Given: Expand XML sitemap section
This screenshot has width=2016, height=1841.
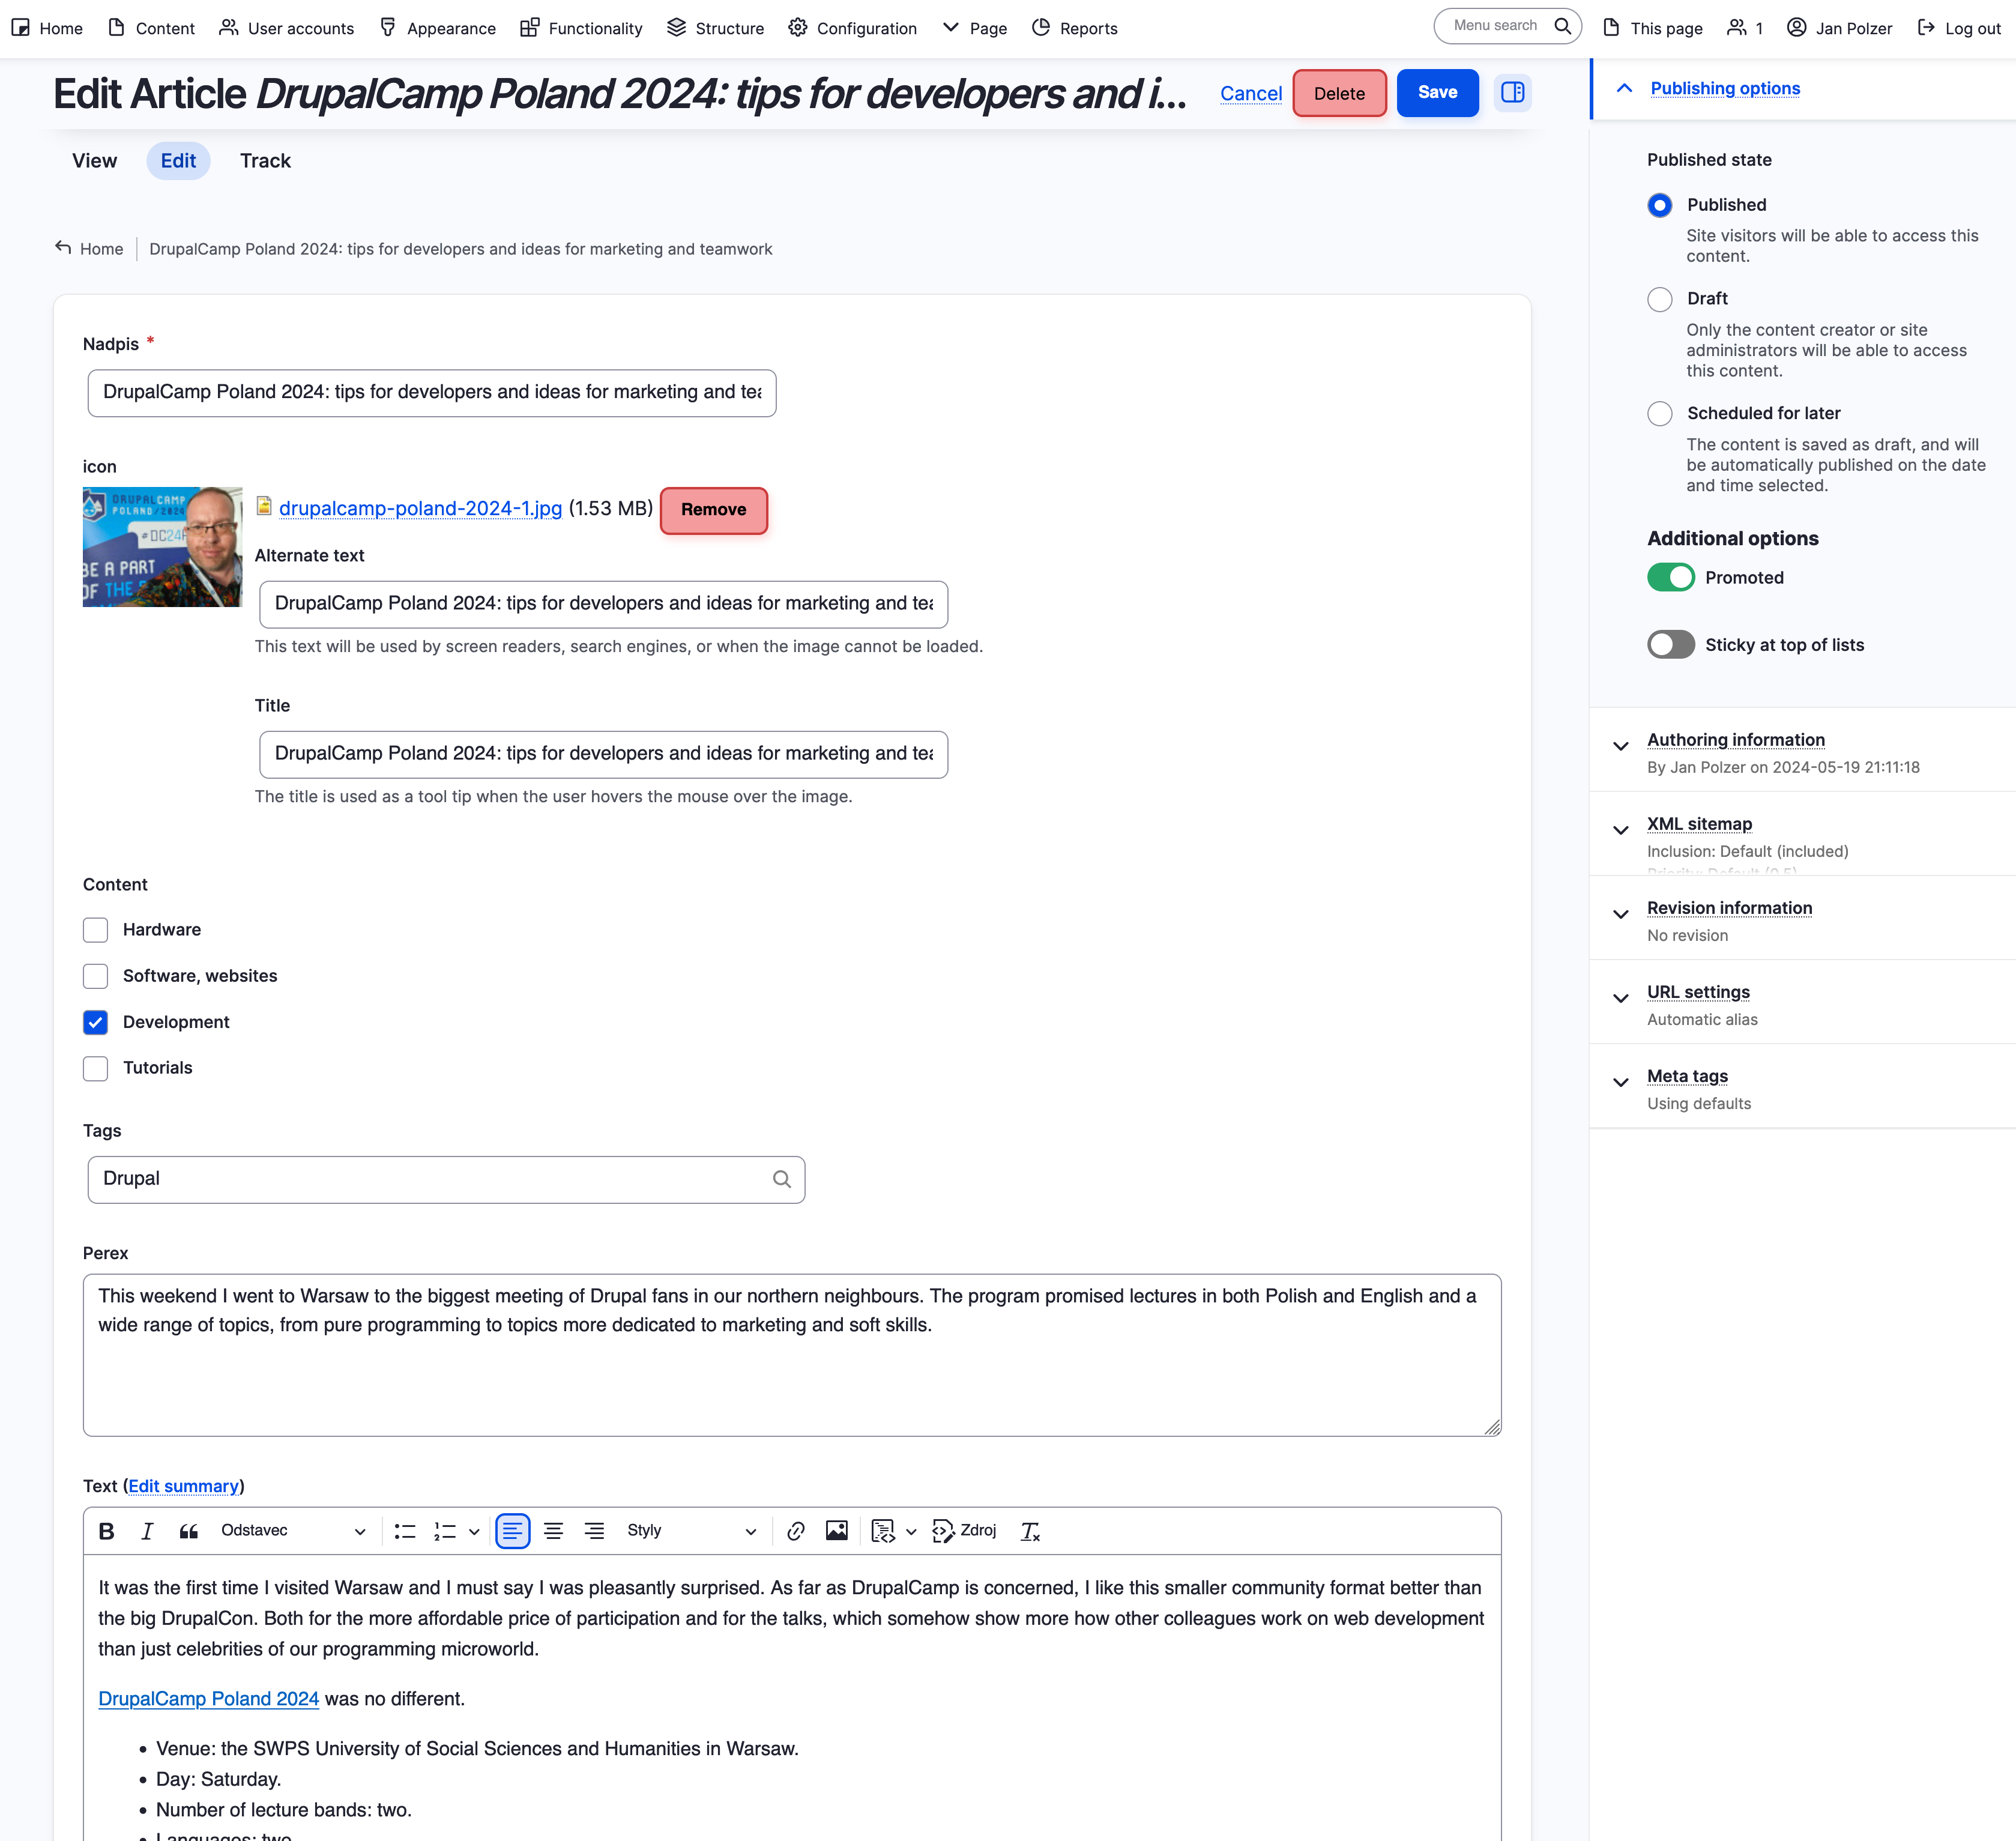Looking at the screenshot, I should (1699, 824).
